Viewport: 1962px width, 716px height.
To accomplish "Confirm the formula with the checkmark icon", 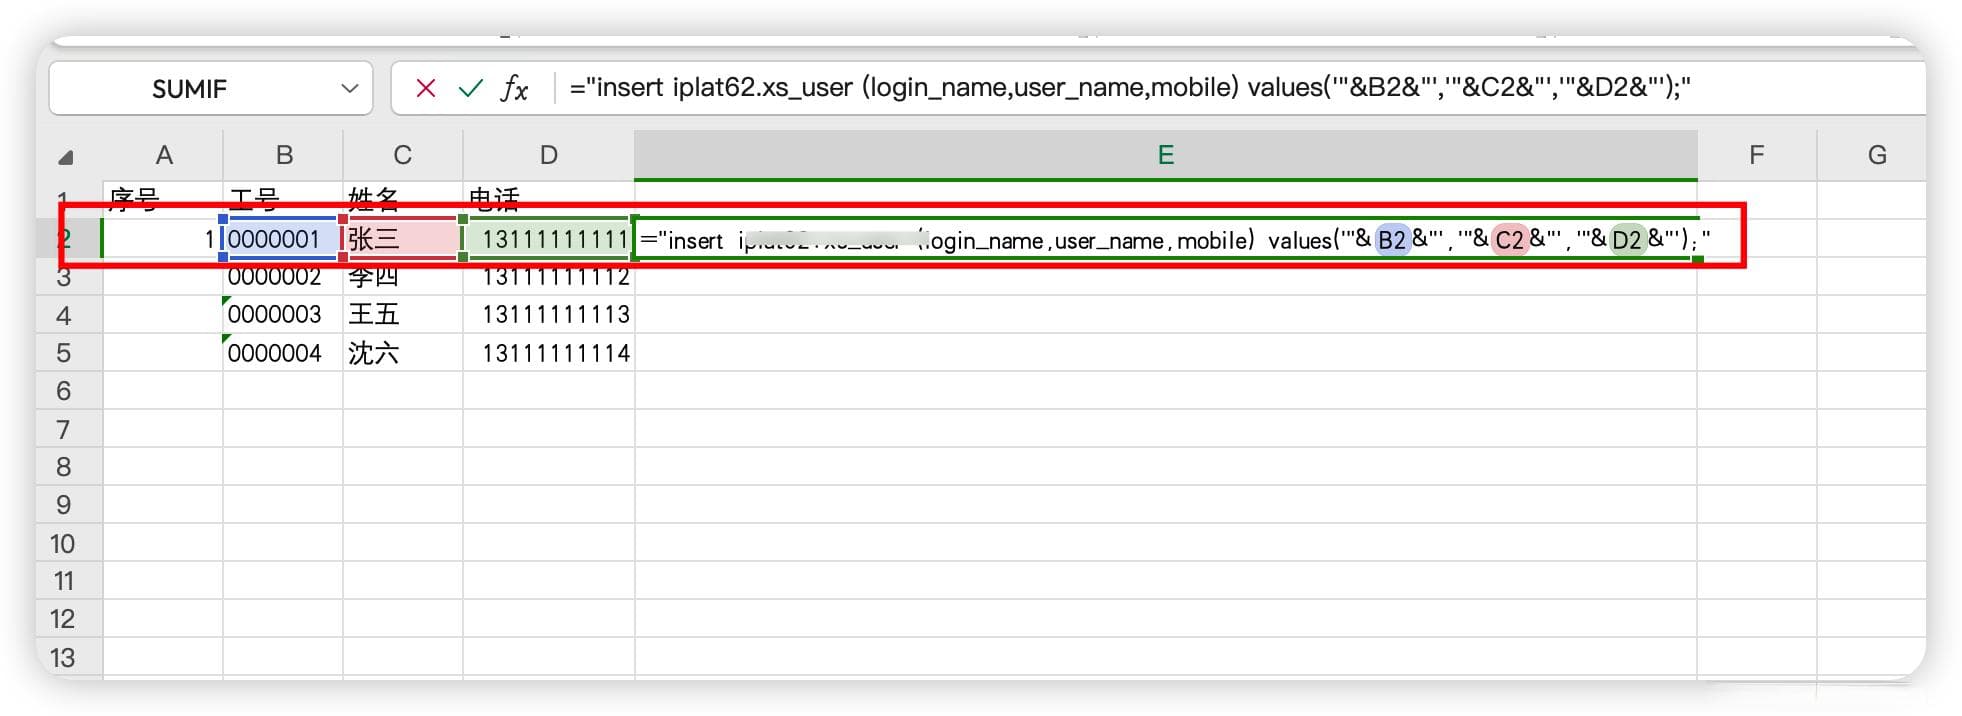I will tap(470, 88).
